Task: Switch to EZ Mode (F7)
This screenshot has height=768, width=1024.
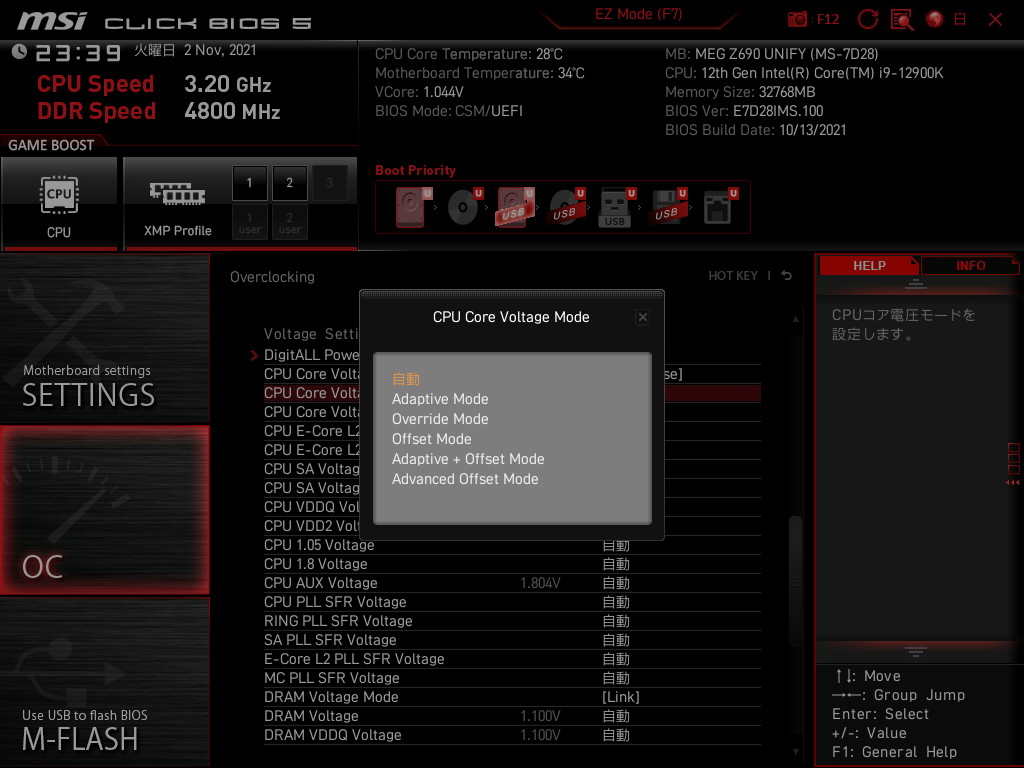Action: [x=638, y=14]
